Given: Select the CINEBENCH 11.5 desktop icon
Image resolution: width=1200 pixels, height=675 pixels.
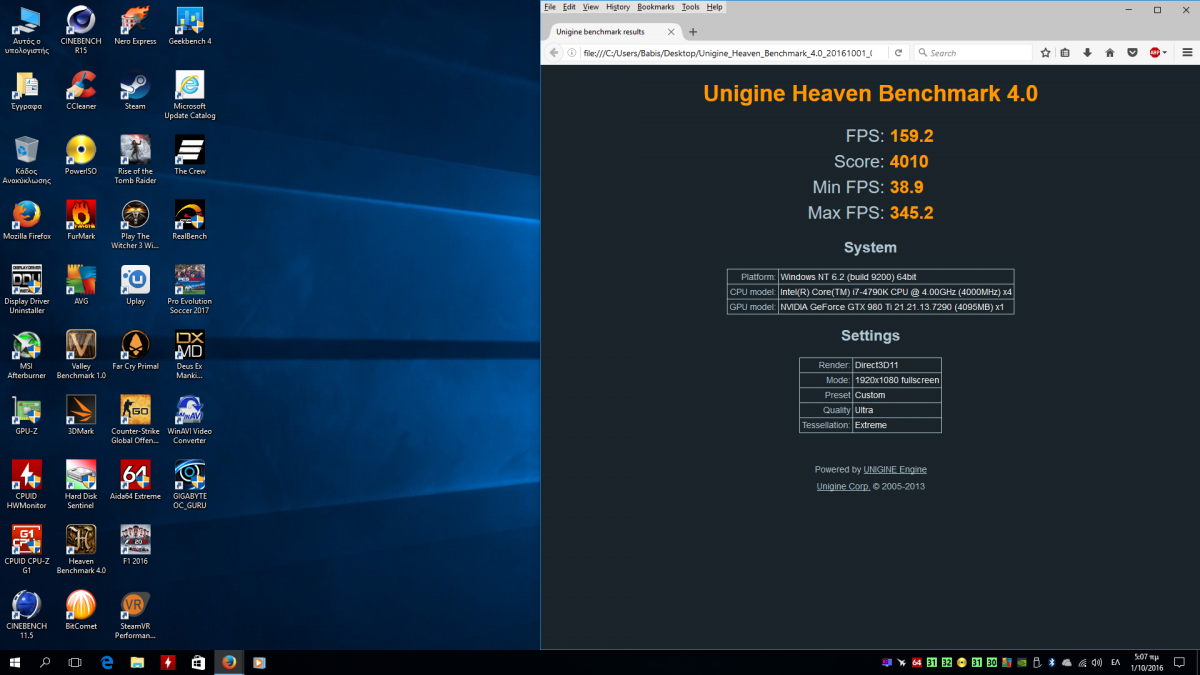Looking at the screenshot, I should click(27, 615).
